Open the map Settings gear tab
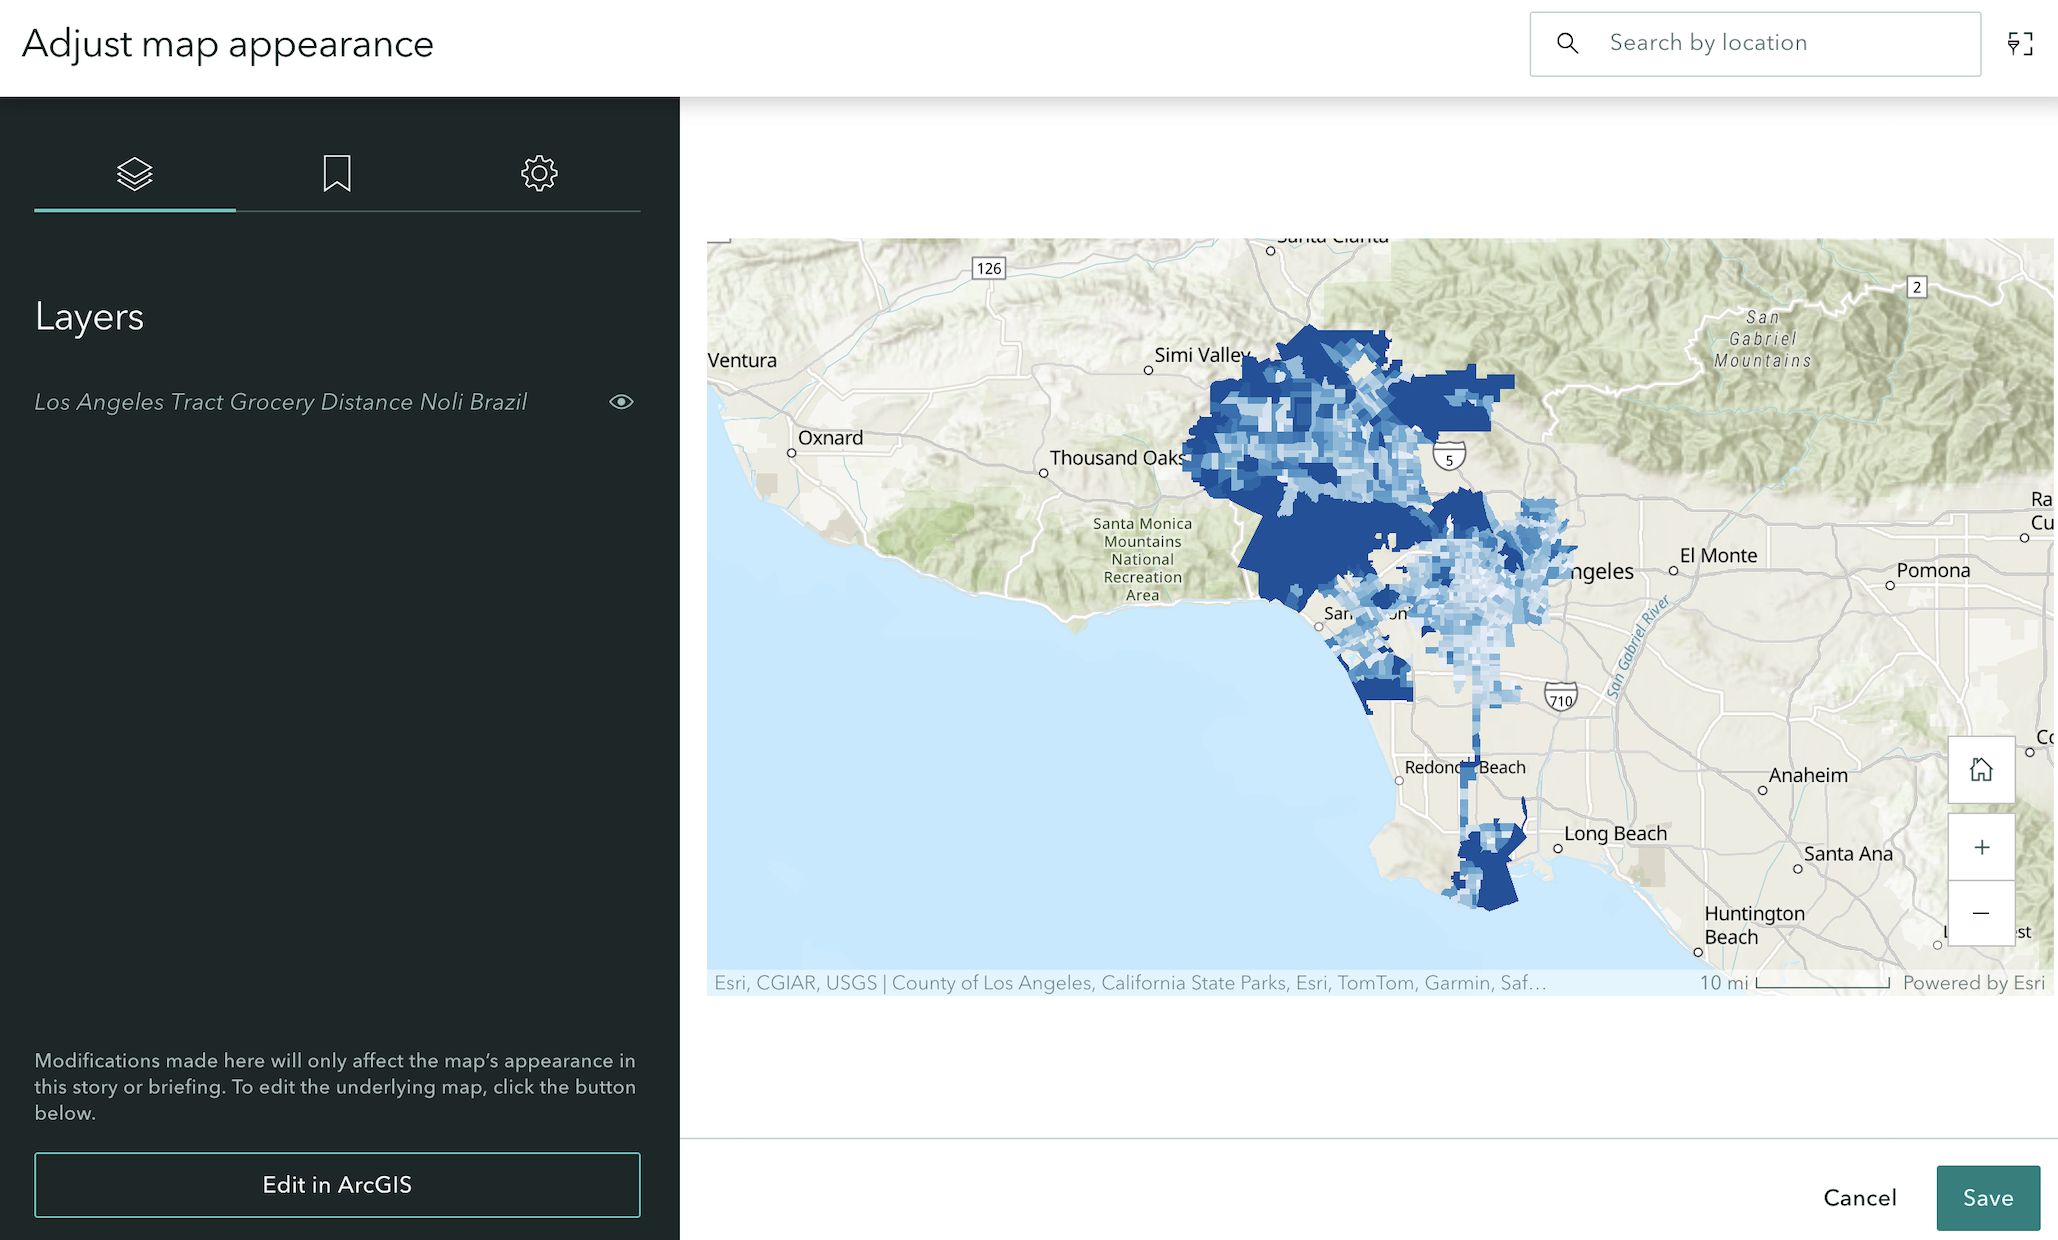The image size is (2058, 1240). pyautogui.click(x=539, y=174)
